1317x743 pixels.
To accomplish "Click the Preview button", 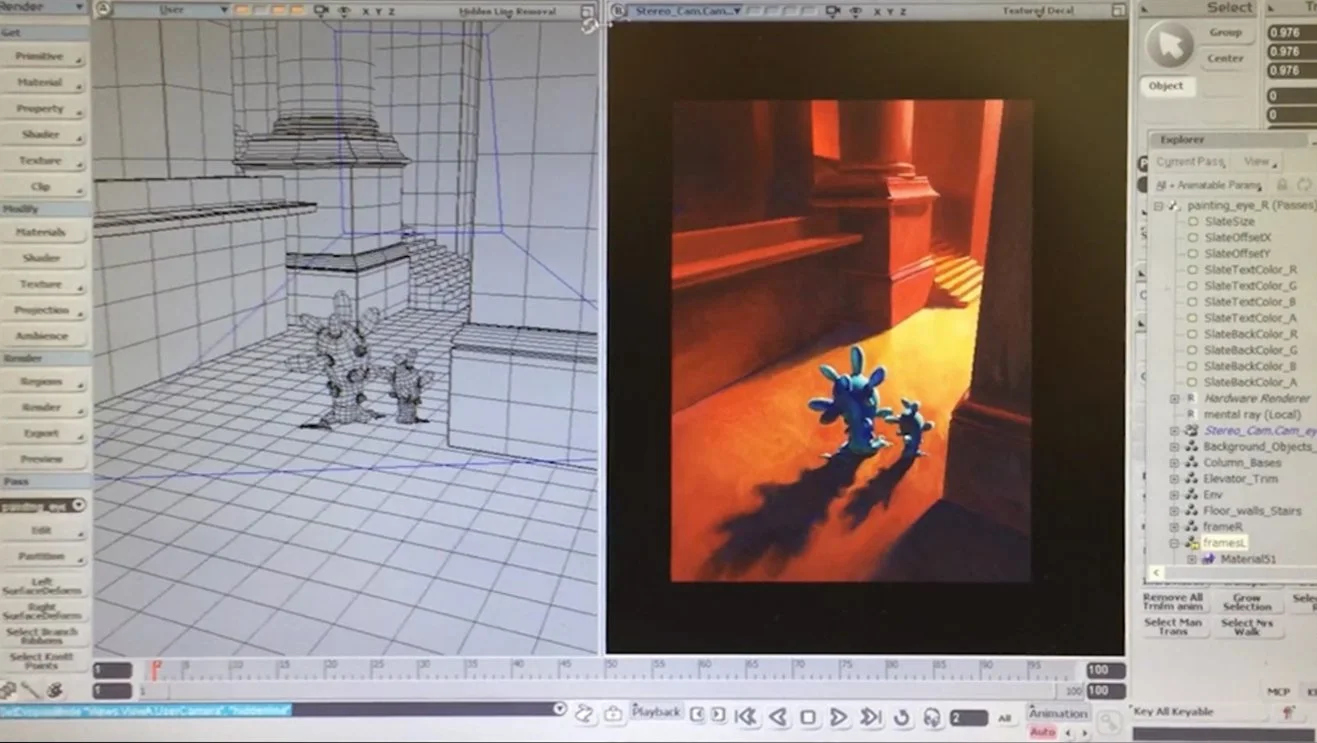I will pyautogui.click(x=41, y=459).
